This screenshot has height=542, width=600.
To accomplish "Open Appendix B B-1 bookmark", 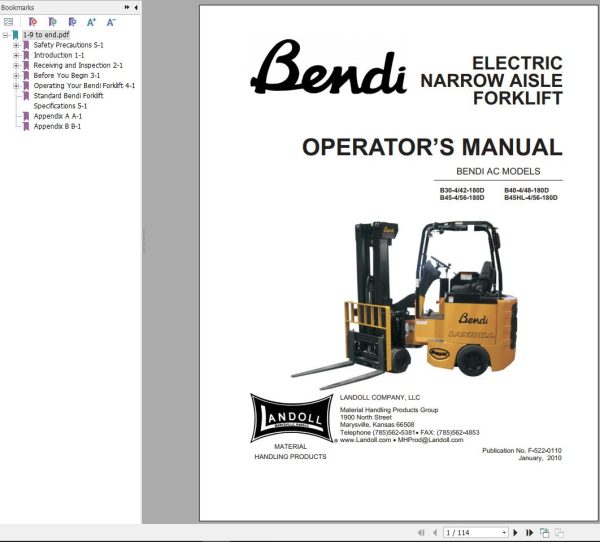I will pos(57,126).
